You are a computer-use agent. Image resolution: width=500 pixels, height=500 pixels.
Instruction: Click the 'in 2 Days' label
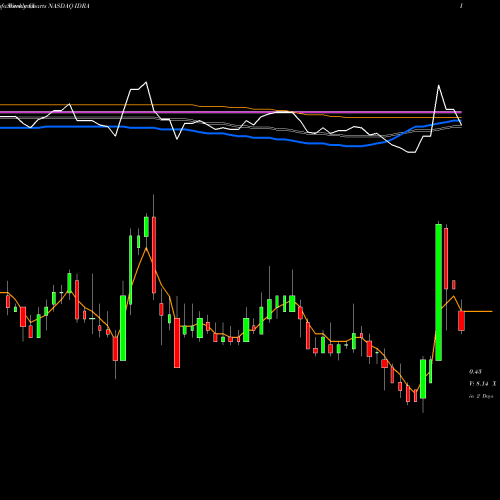(481, 396)
